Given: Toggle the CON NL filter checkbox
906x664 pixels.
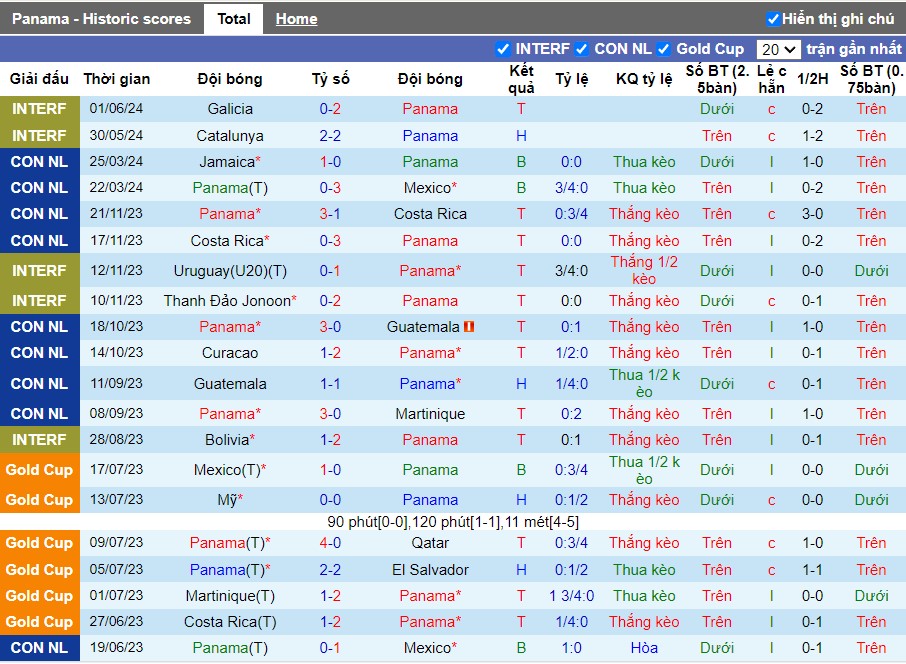Looking at the screenshot, I should 582,49.
